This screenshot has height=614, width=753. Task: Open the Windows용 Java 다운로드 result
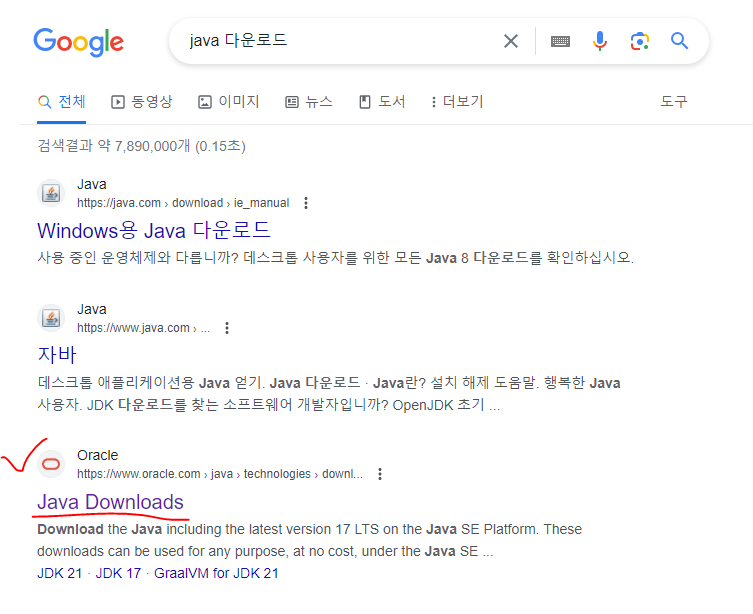pyautogui.click(x=154, y=230)
